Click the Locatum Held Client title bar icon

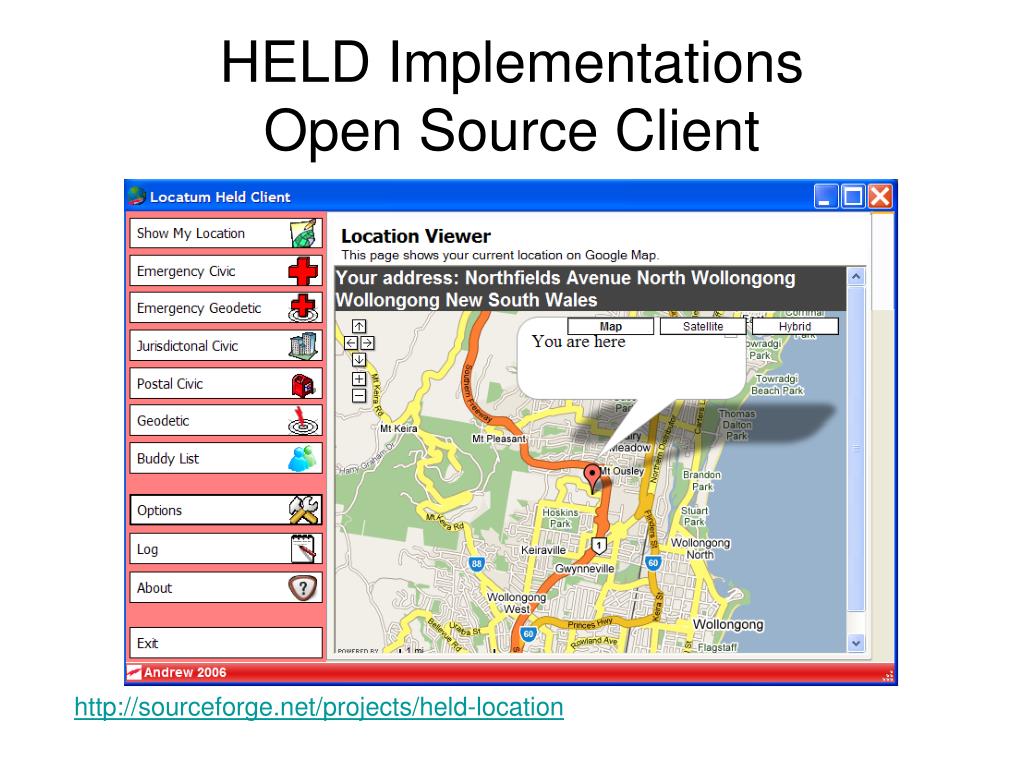tap(136, 196)
